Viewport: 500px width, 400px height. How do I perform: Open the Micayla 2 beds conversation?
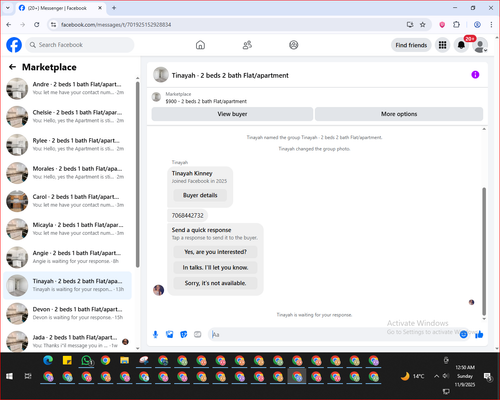tap(68, 229)
